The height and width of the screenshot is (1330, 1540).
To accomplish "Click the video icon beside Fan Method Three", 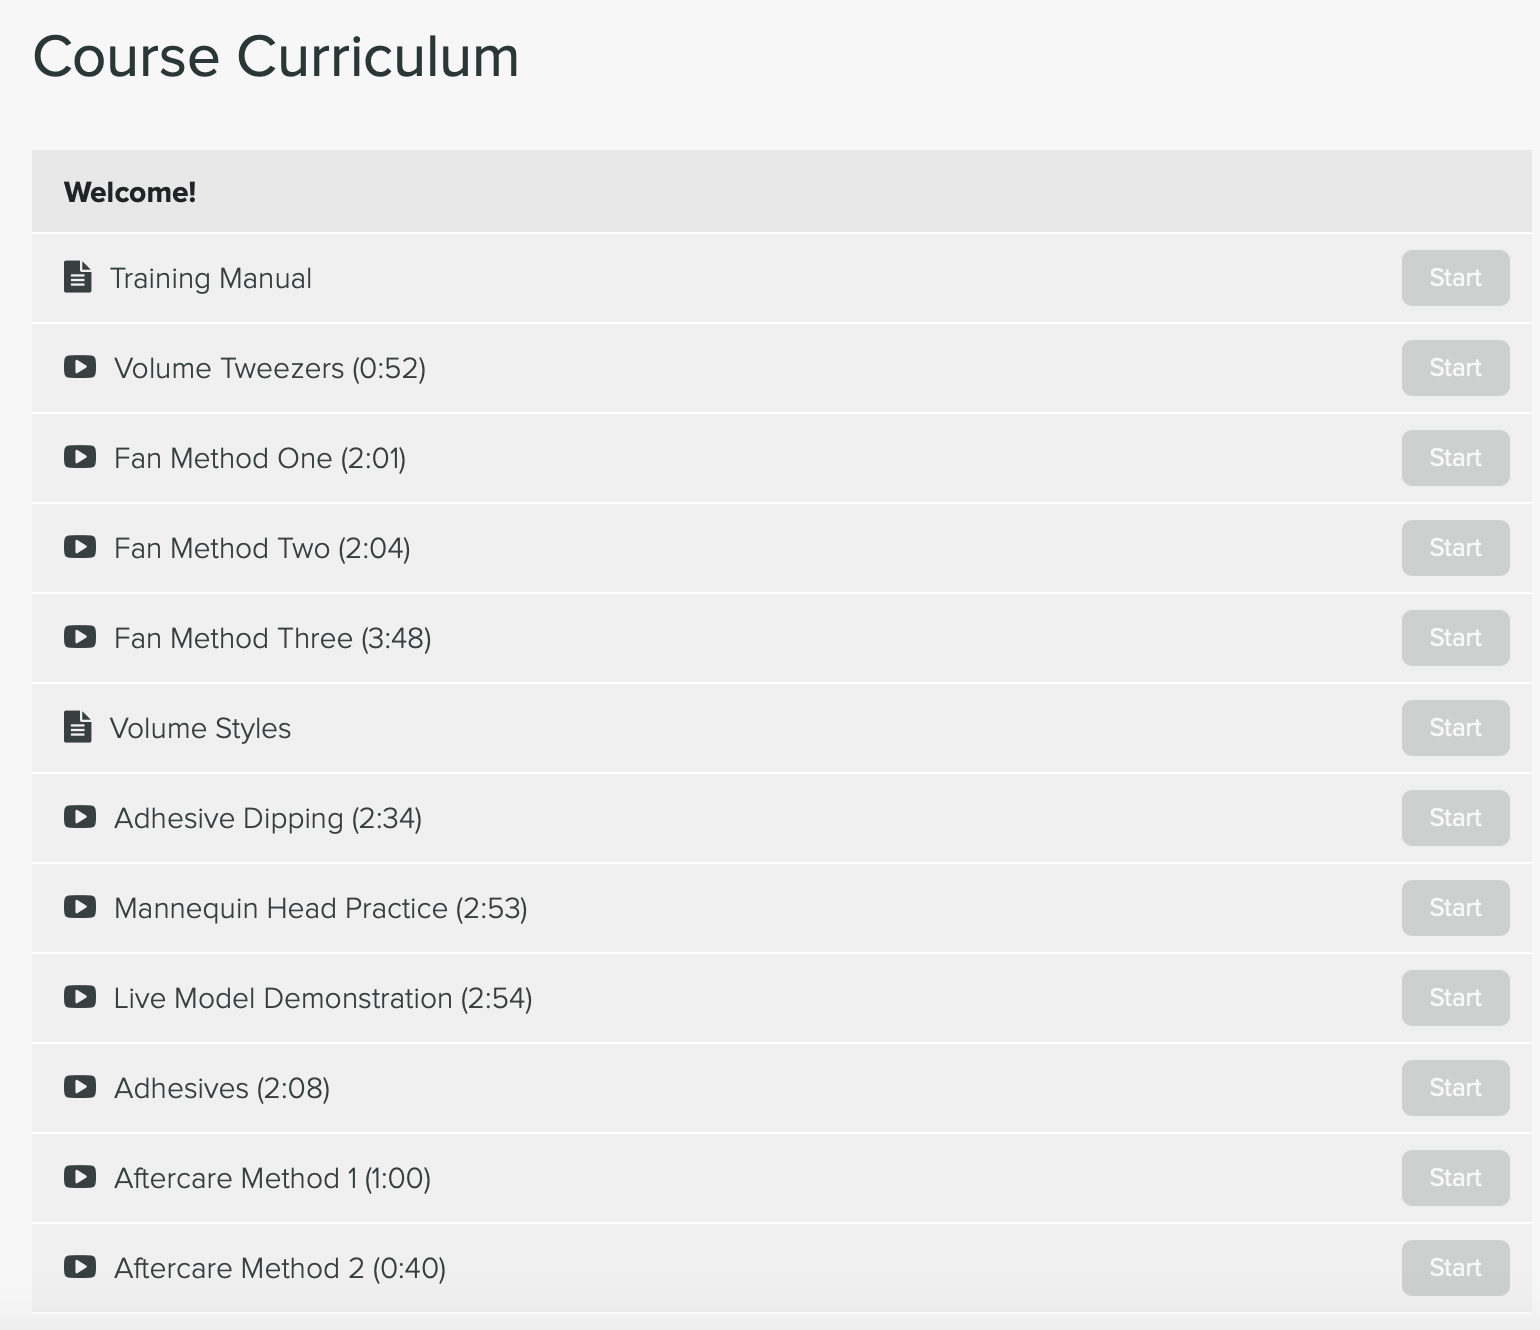I will click(80, 637).
